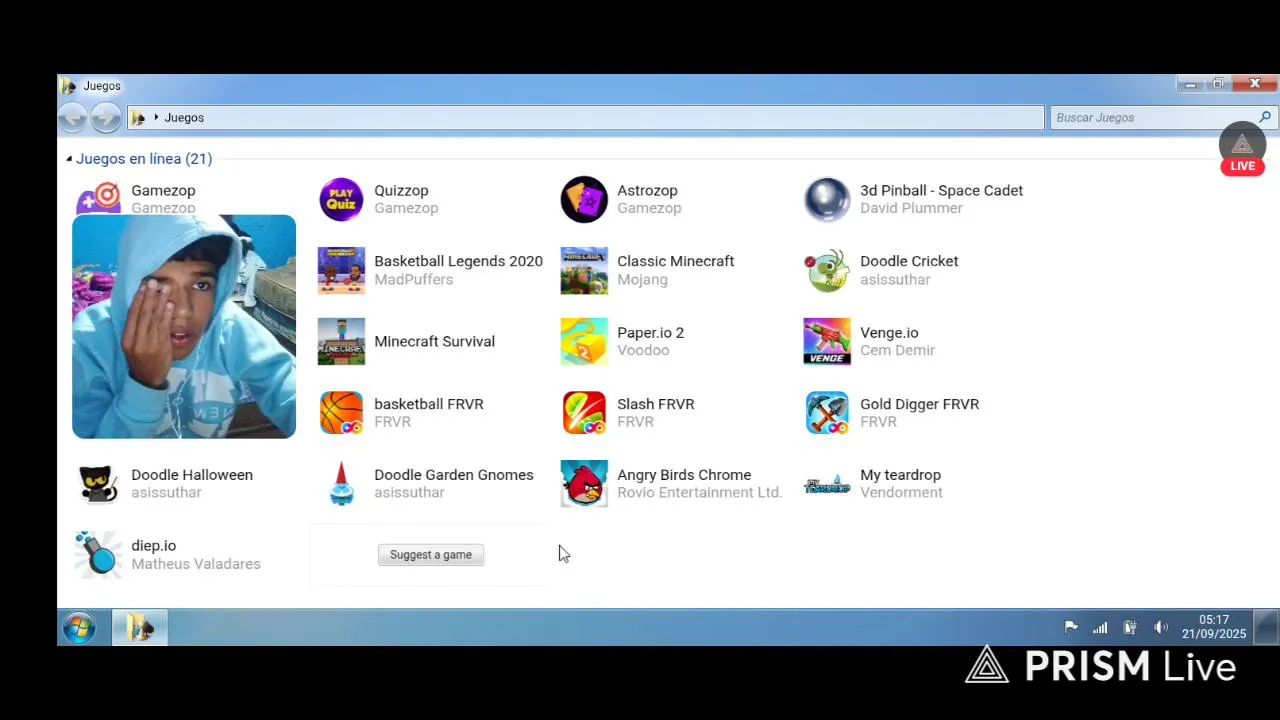This screenshot has height=720, width=1280.
Task: Open the Gold Digger FRVR icon
Action: pos(827,412)
